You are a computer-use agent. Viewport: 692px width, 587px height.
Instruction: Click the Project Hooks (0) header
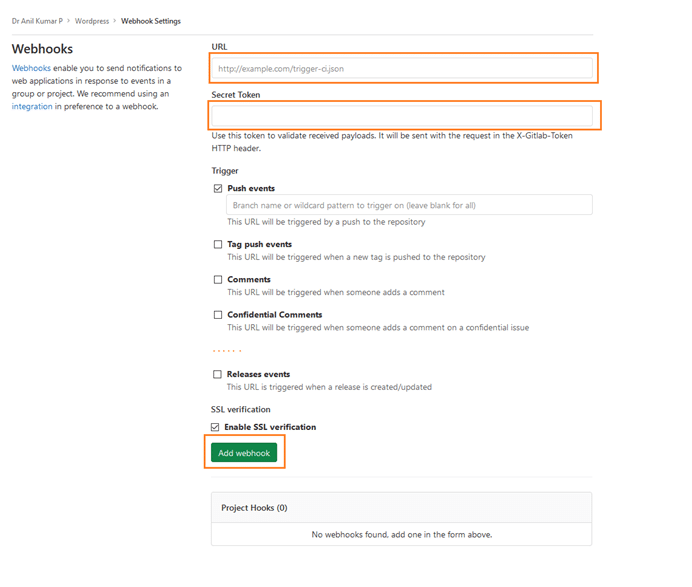click(254, 508)
